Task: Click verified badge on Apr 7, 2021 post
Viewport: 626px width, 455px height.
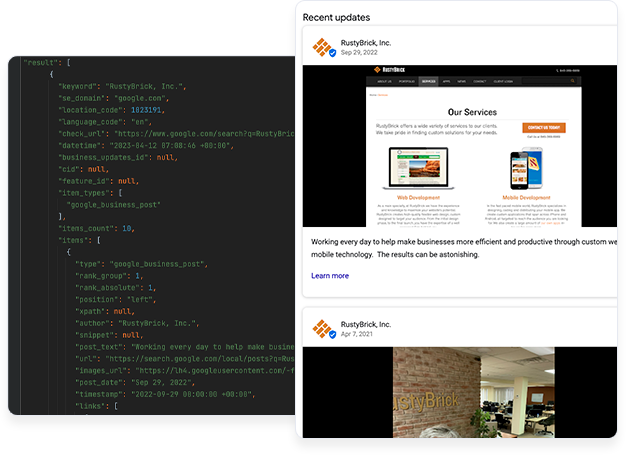Action: click(333, 335)
